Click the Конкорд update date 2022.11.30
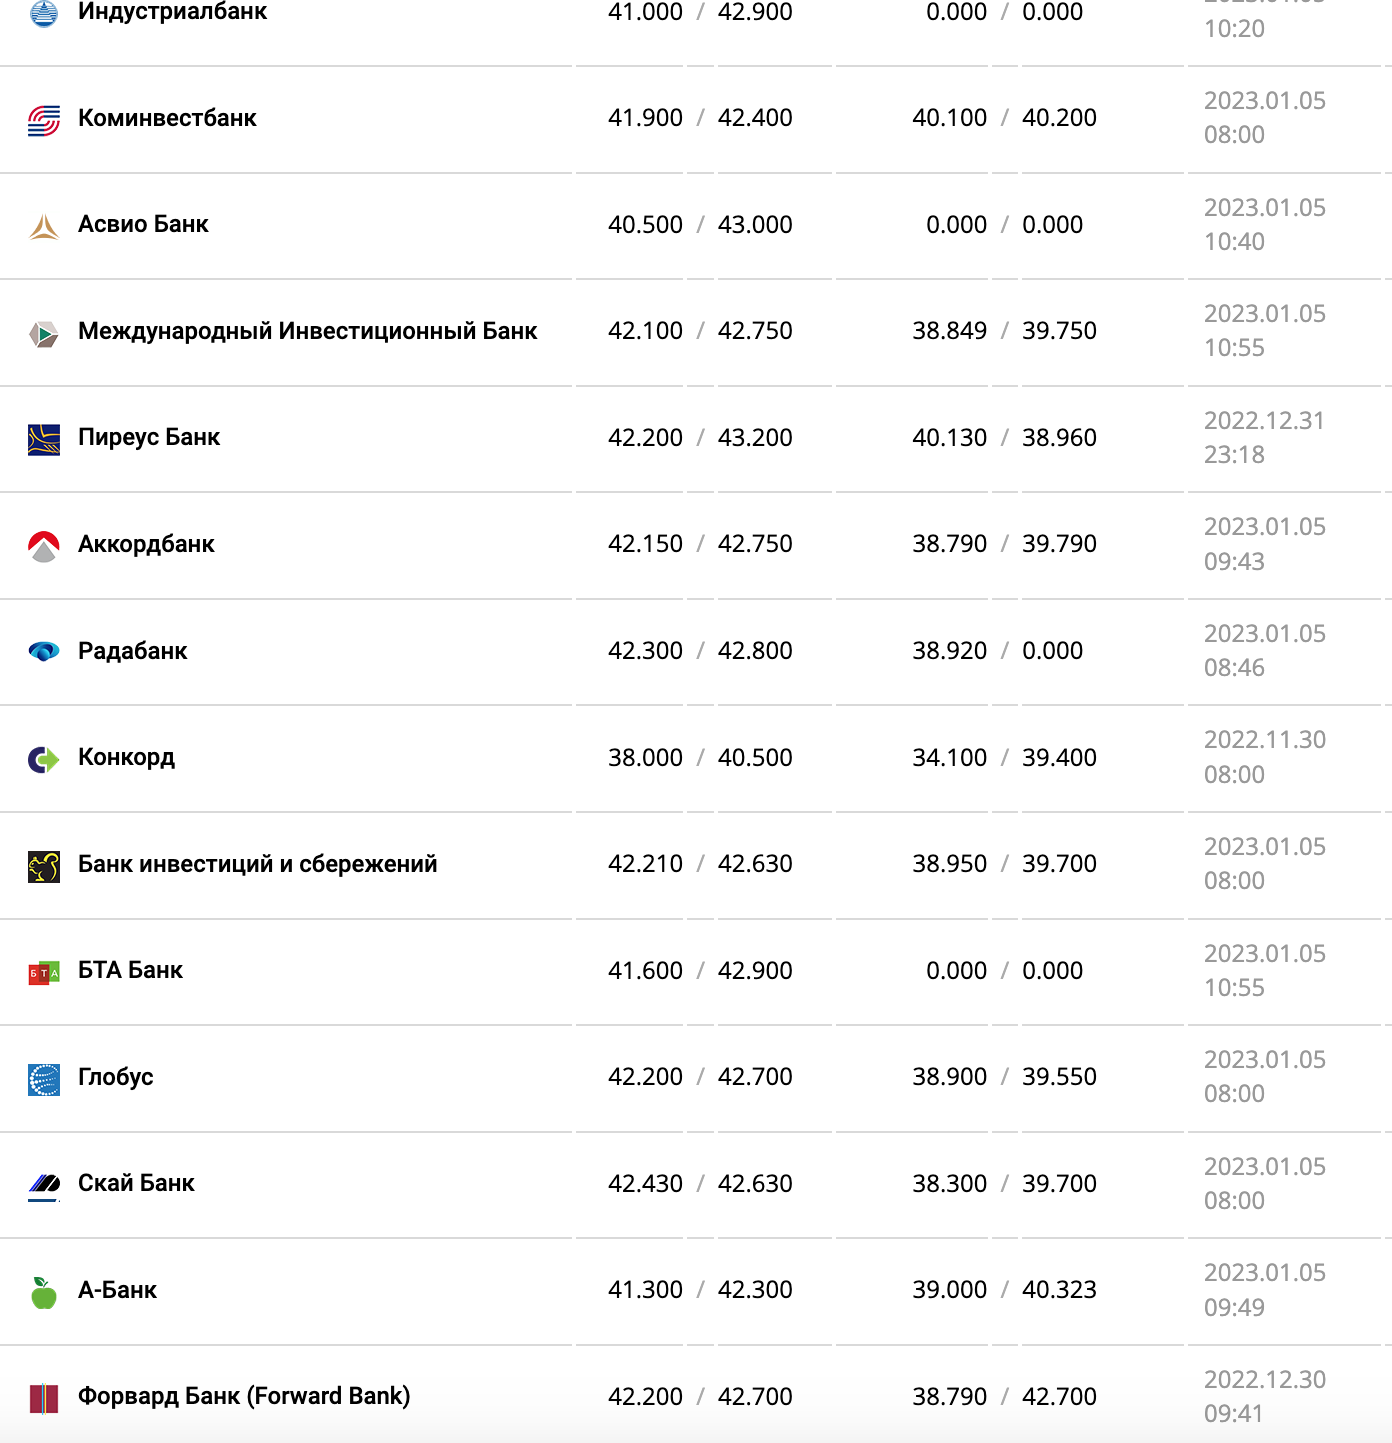The image size is (1392, 1443). 1264,740
